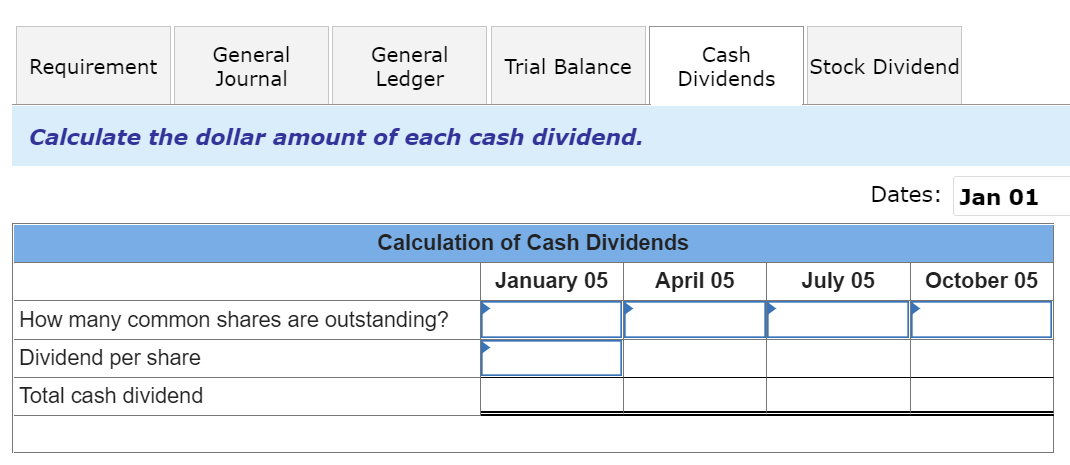Click the 'Total cash dividend' row label
1070x465 pixels.
point(111,395)
